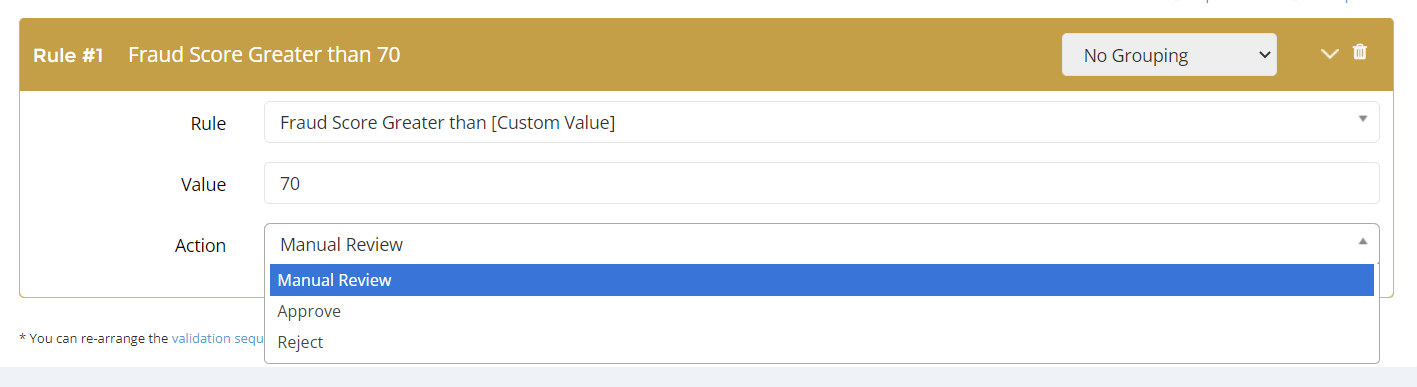Open the No Grouping dropdown
1417x387 pixels.
[x=1169, y=55]
